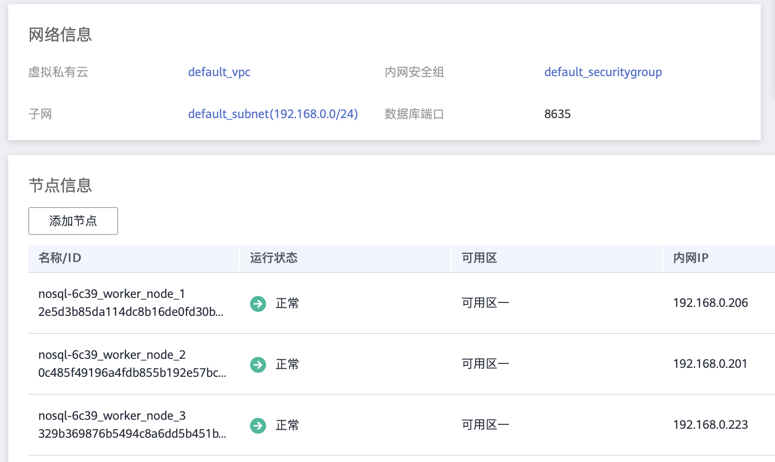Screen dimensions: 775x462
Task: Click the database port value 8635
Action: 557,114
